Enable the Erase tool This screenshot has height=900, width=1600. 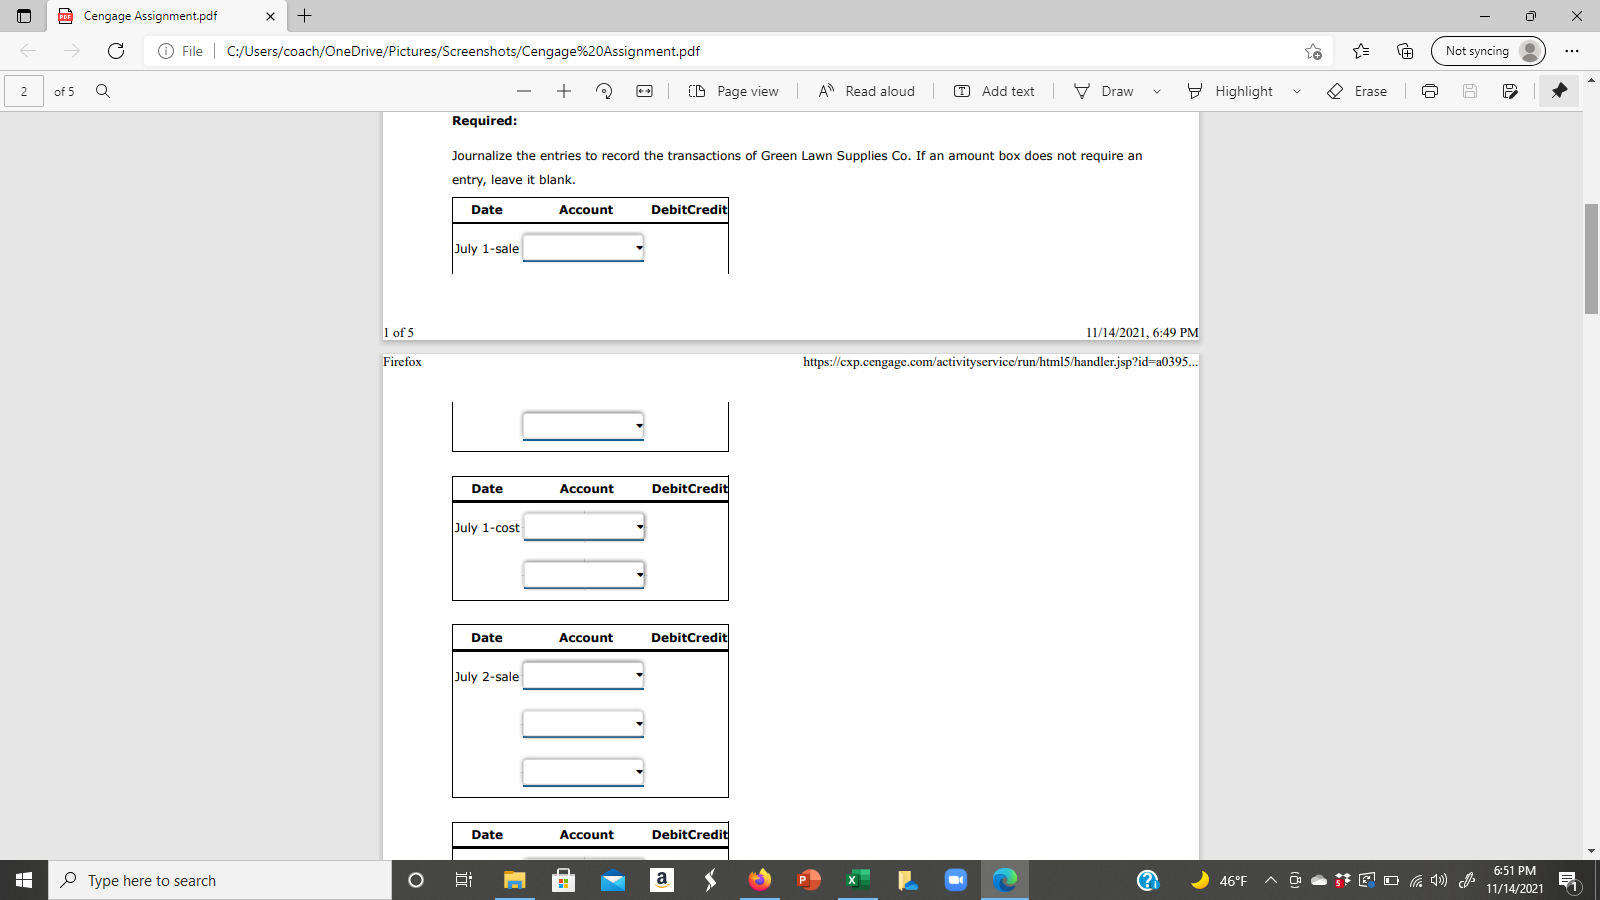(1358, 91)
